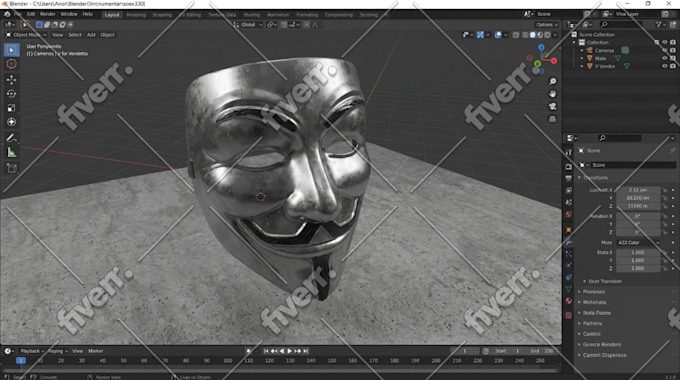Screen dimensions: 680x380
Task: Toggle rendered viewport shading mode
Action: coord(547,35)
